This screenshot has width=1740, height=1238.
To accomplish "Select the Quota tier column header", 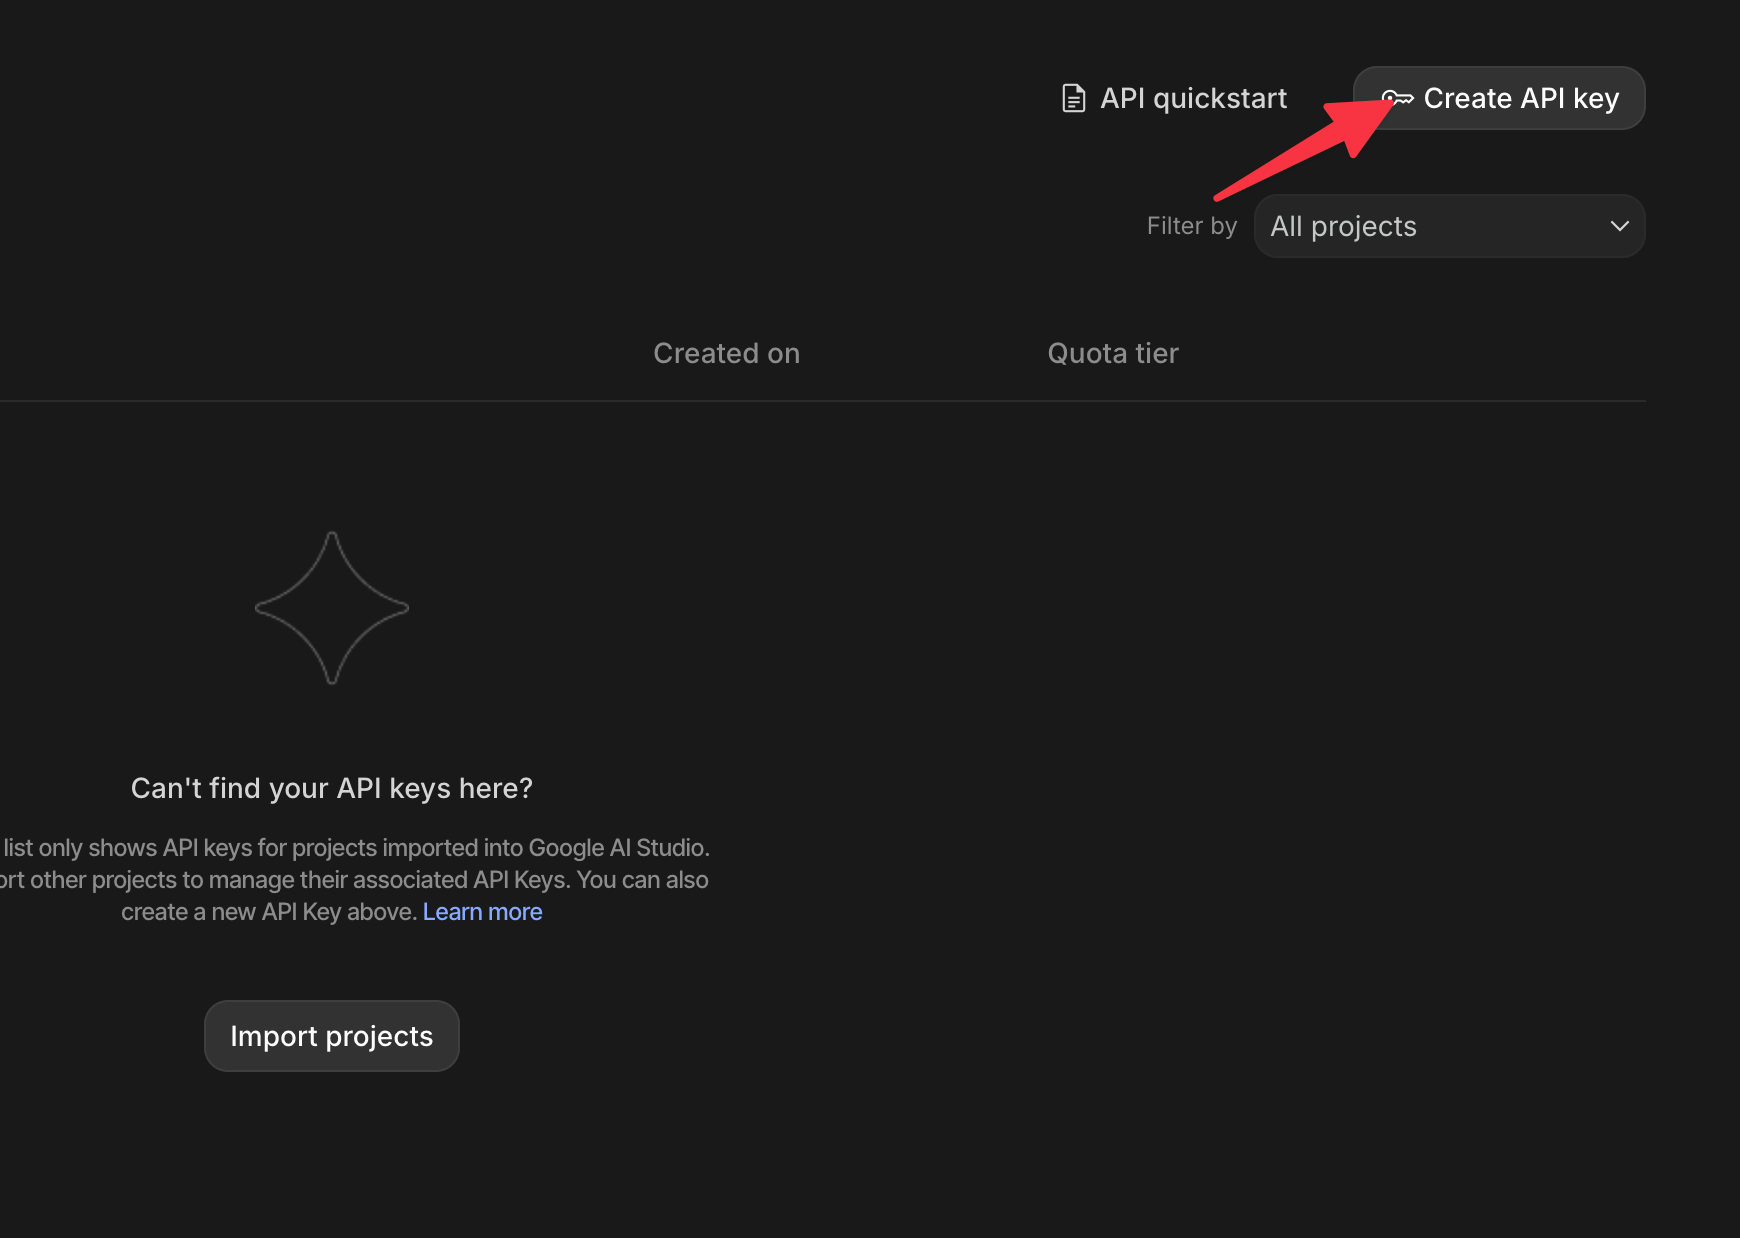I will pos(1112,353).
